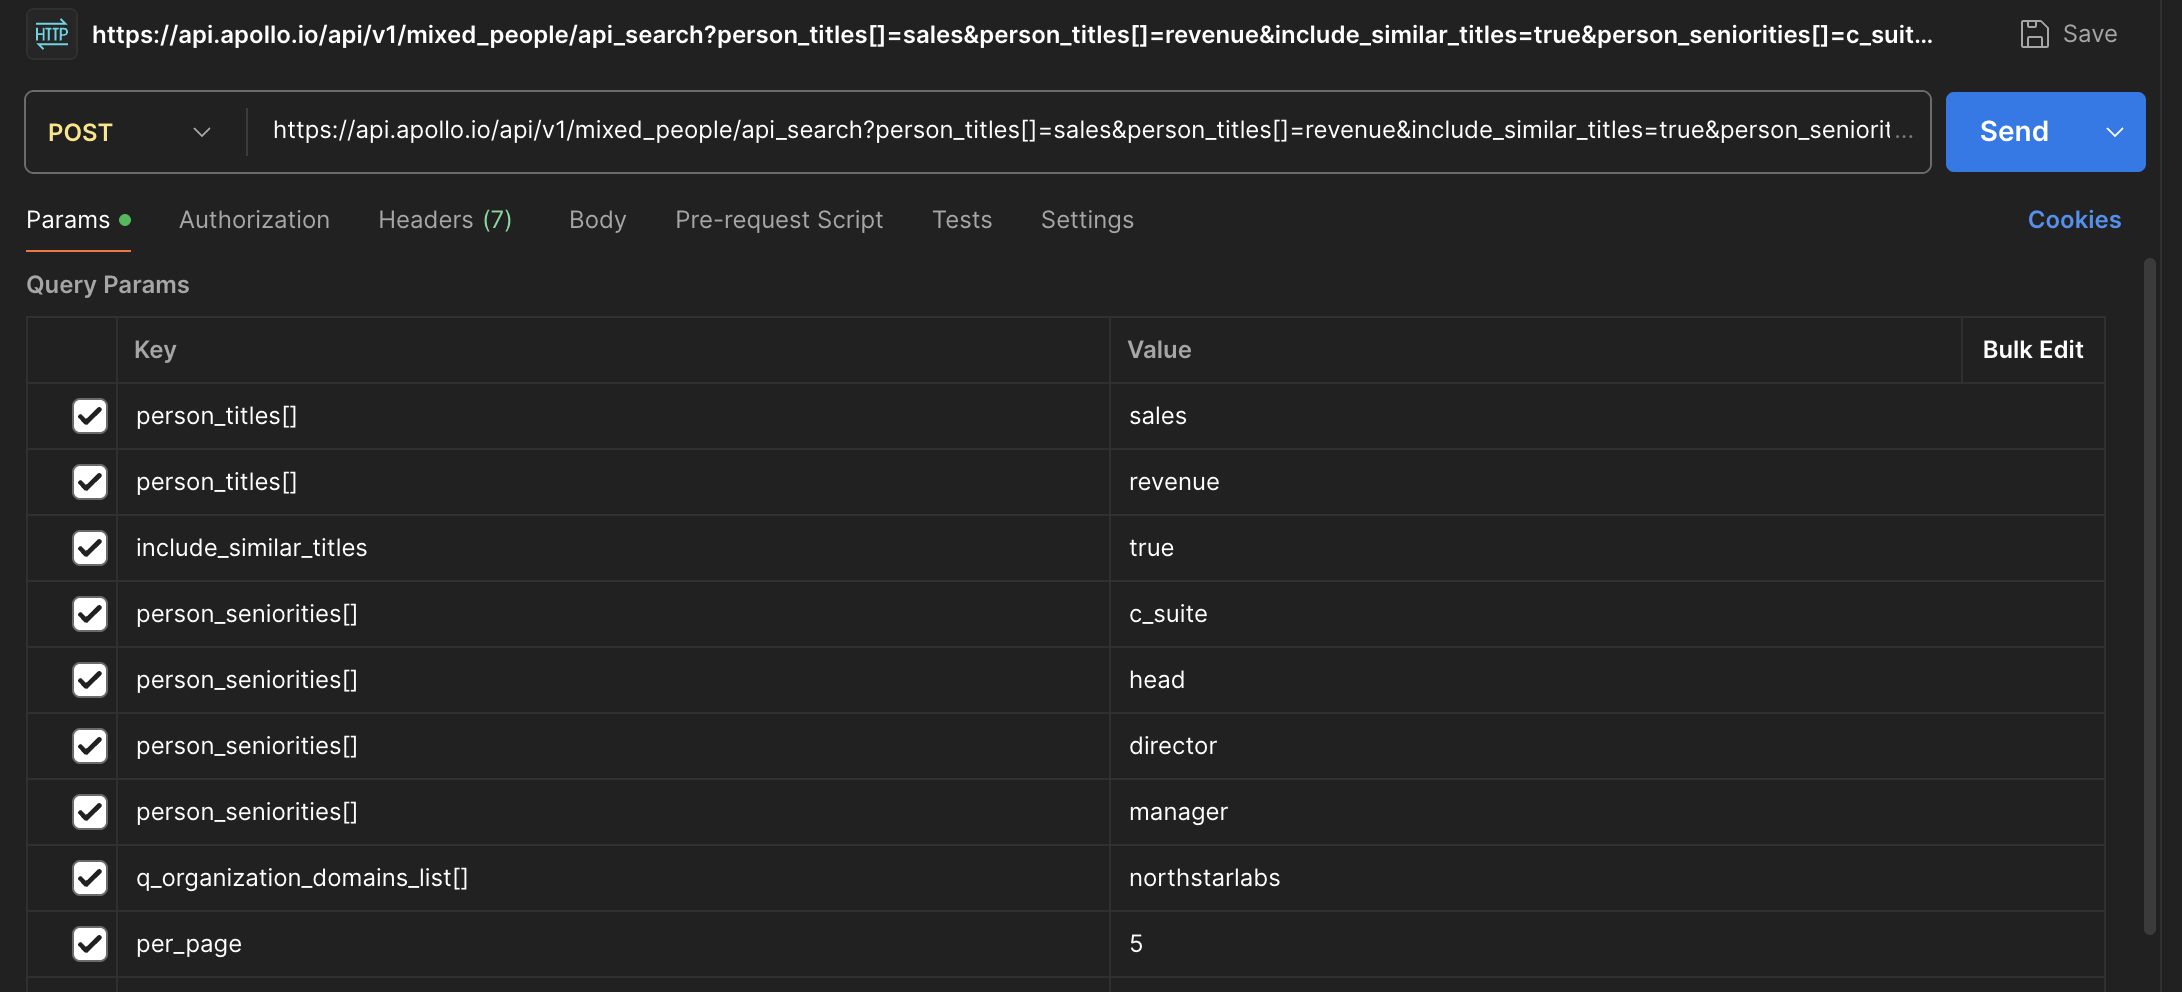The height and width of the screenshot is (992, 2182).
Task: Click the 'true' value cell
Action: [1606, 548]
